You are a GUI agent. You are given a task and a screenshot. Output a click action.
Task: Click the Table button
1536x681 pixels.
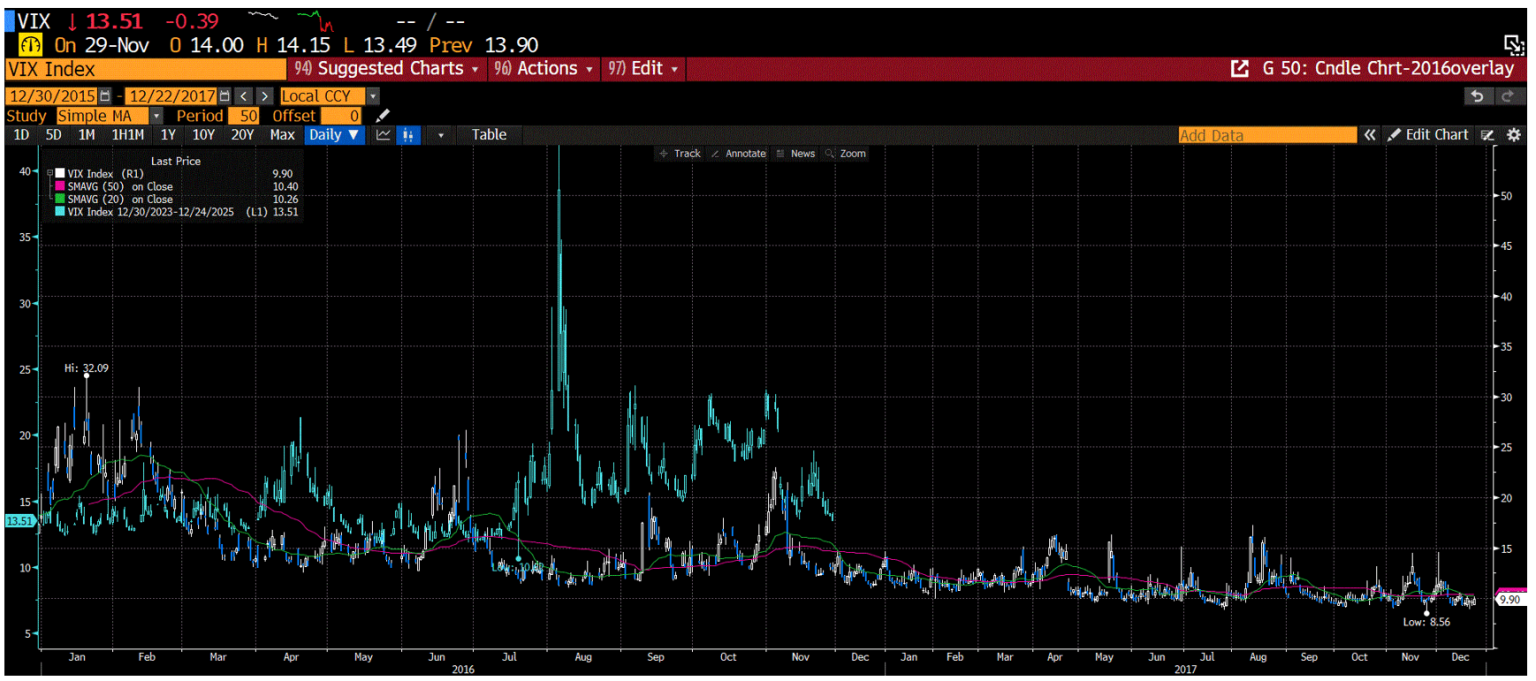point(488,135)
